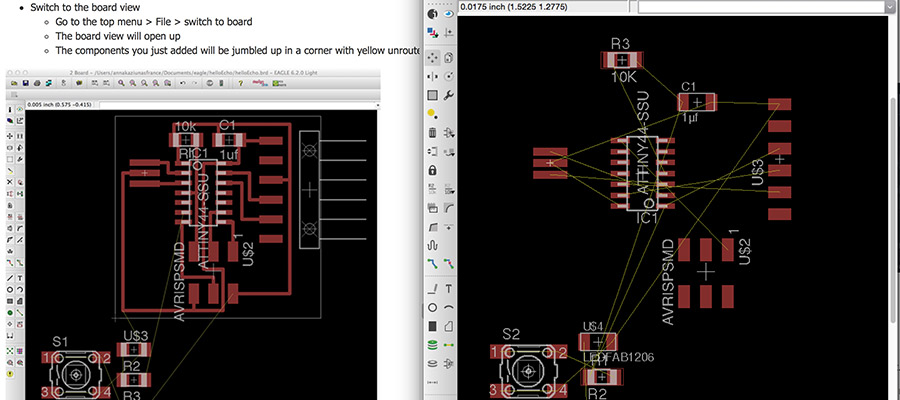The width and height of the screenshot is (900, 400).
Task: Select Wire line tool in right EAGLE window
Action: [x=433, y=288]
